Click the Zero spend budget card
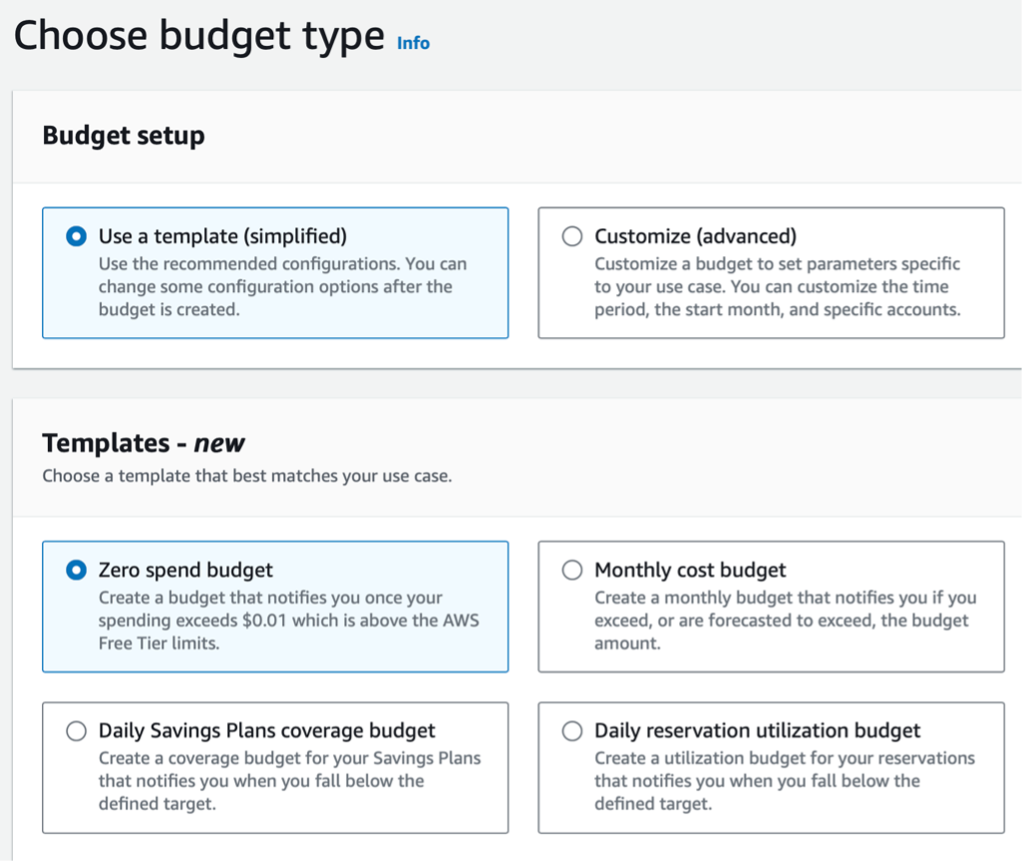Screen dimensions: 1026x864 [275, 605]
